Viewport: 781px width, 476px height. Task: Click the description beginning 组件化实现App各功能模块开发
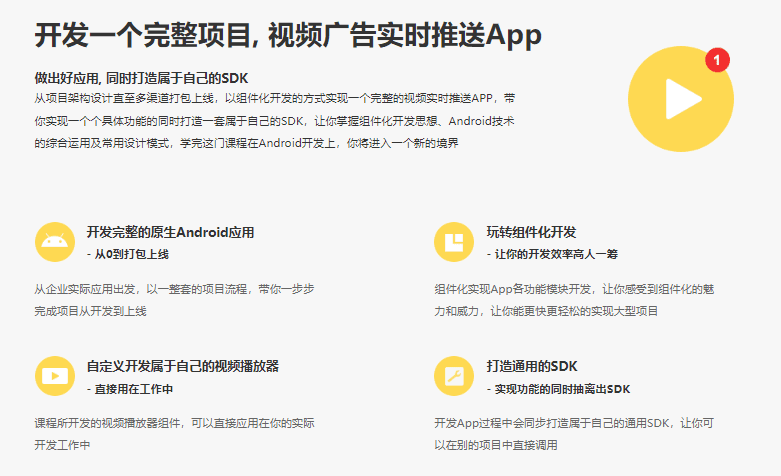pyautogui.click(x=574, y=300)
